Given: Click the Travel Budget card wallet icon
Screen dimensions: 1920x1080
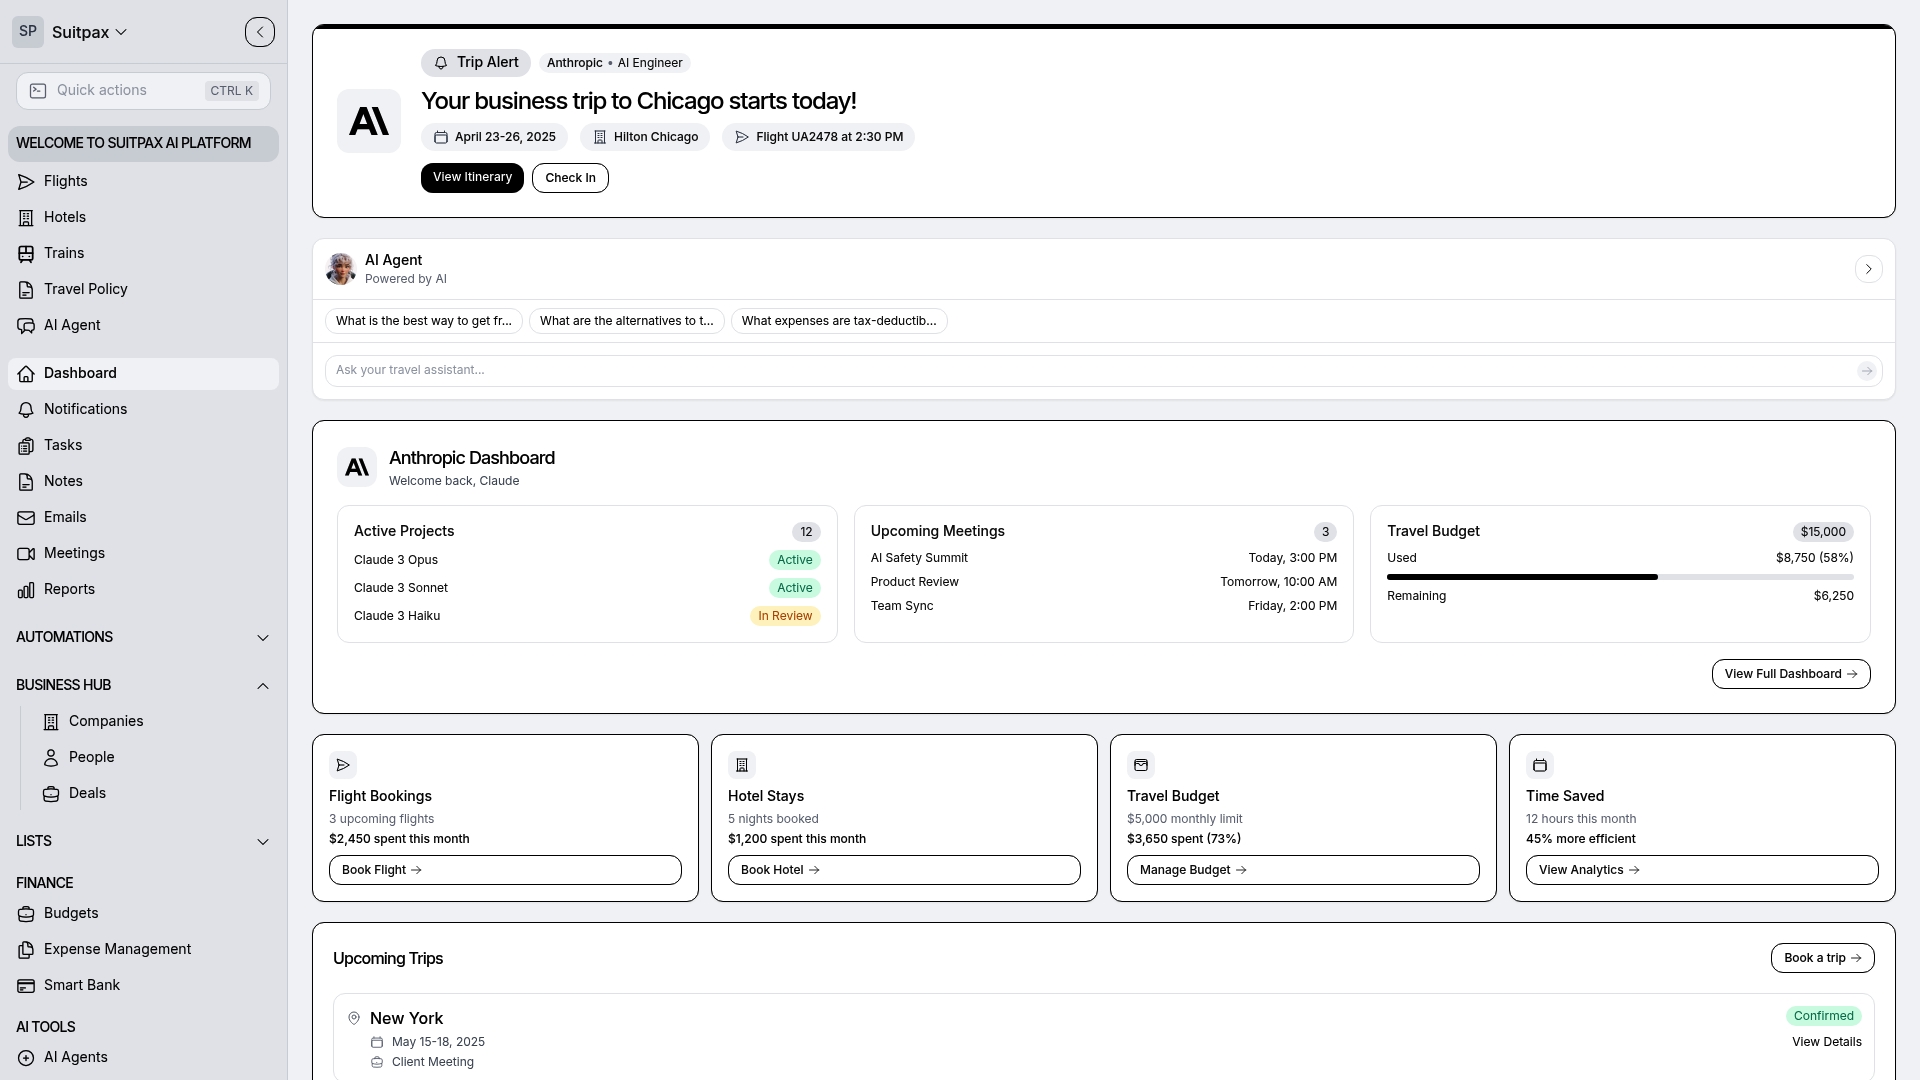Looking at the screenshot, I should pos(1141,765).
